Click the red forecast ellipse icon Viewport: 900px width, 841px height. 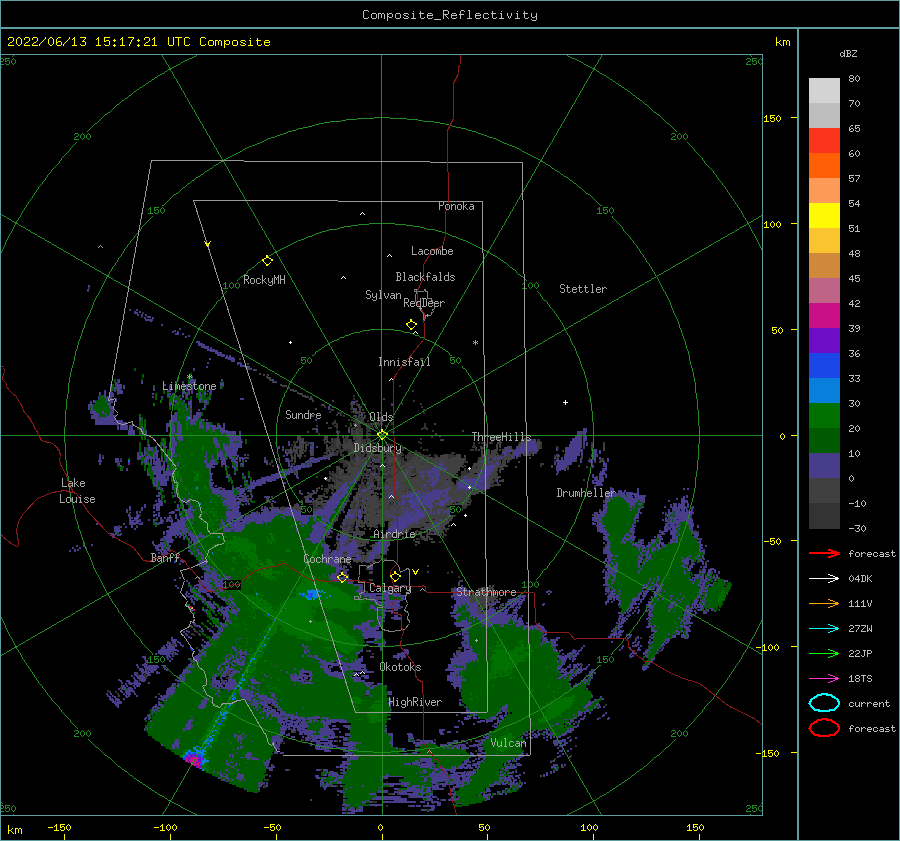point(824,728)
